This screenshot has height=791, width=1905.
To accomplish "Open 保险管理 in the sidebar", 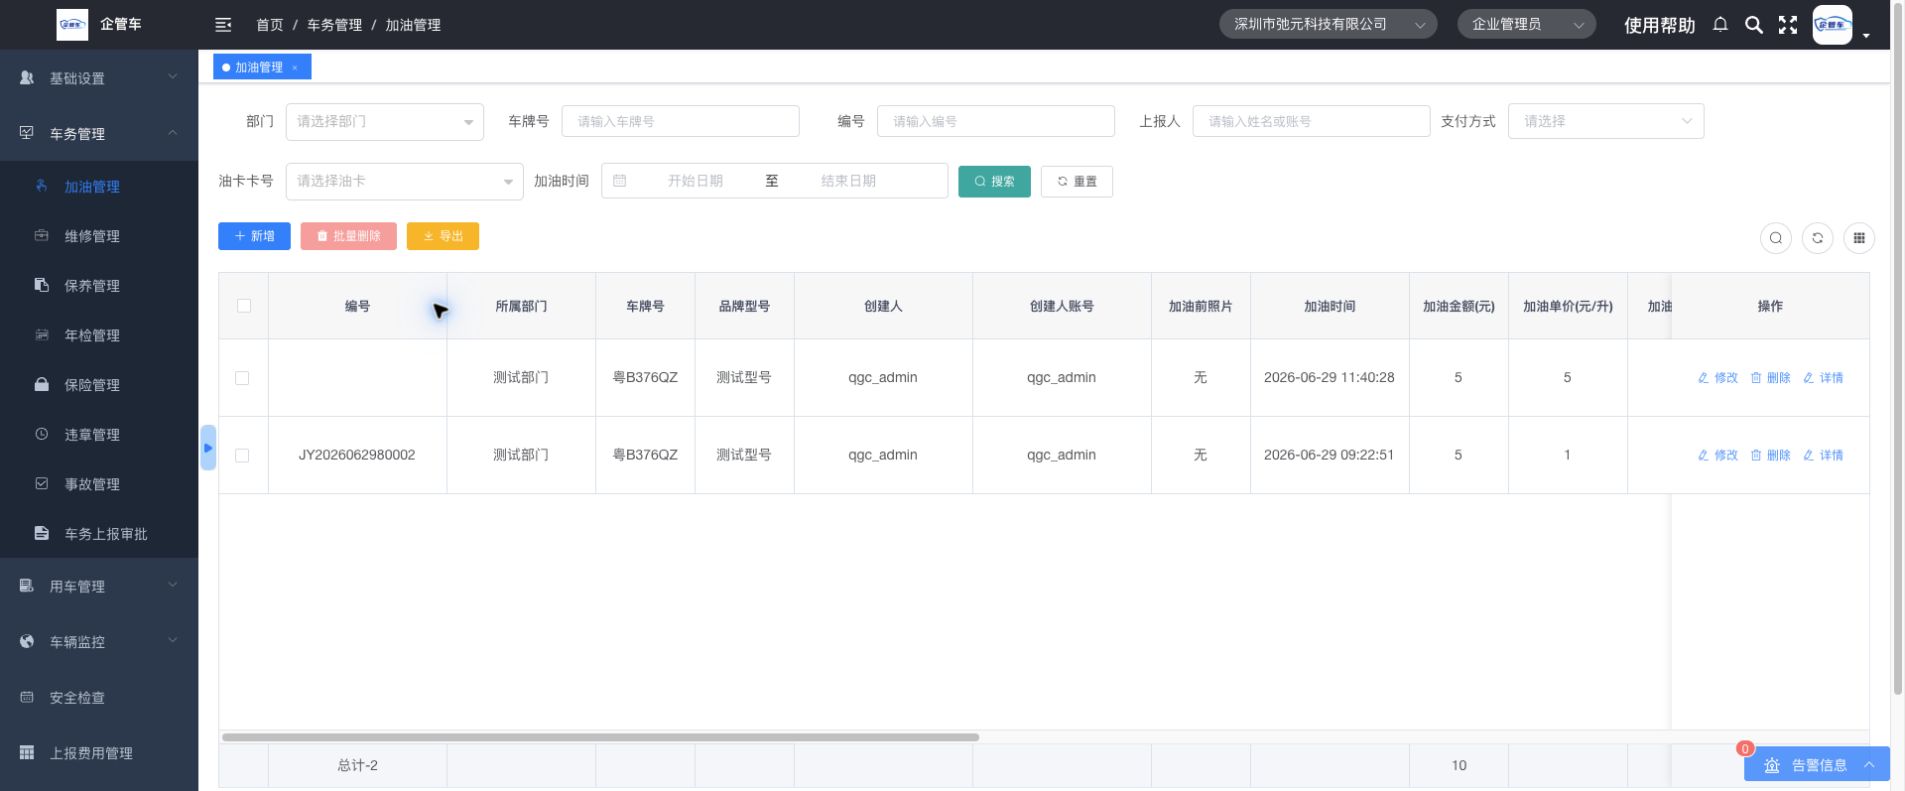I will [99, 385].
